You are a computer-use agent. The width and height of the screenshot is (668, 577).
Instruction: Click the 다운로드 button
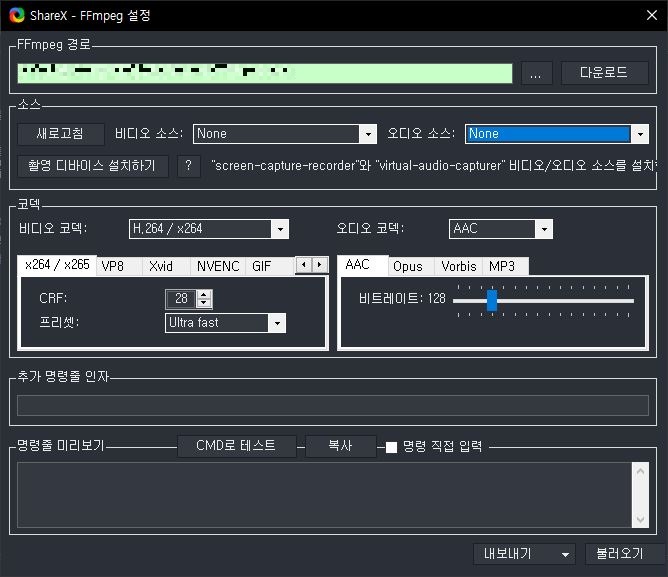(x=605, y=73)
